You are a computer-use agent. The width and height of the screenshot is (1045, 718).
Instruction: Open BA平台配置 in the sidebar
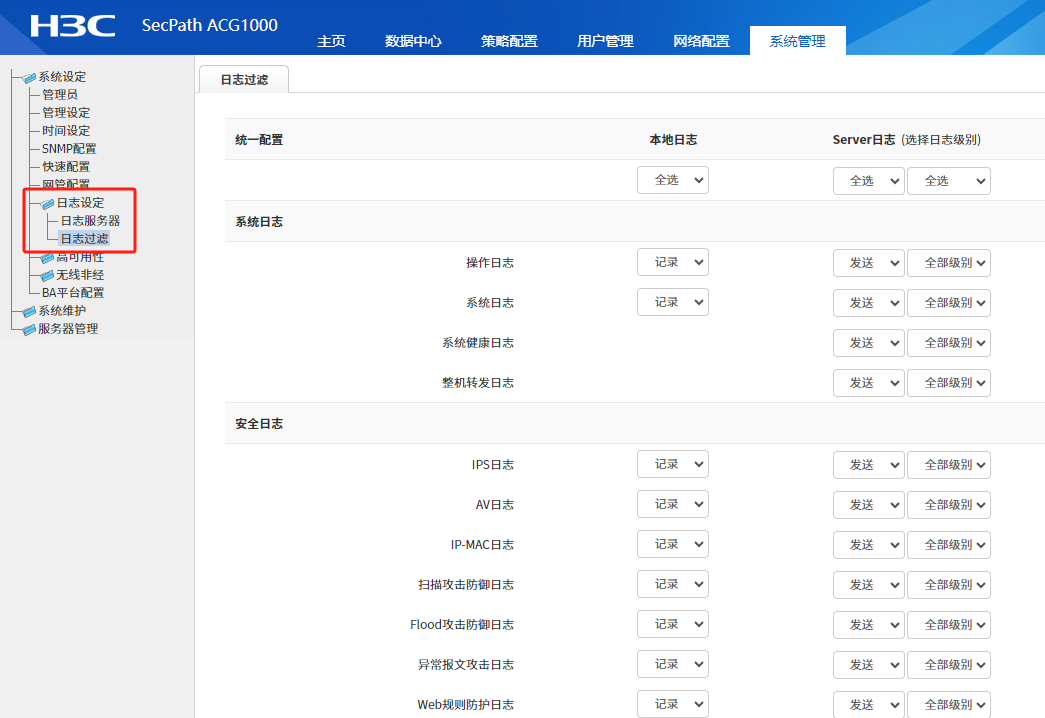73,293
